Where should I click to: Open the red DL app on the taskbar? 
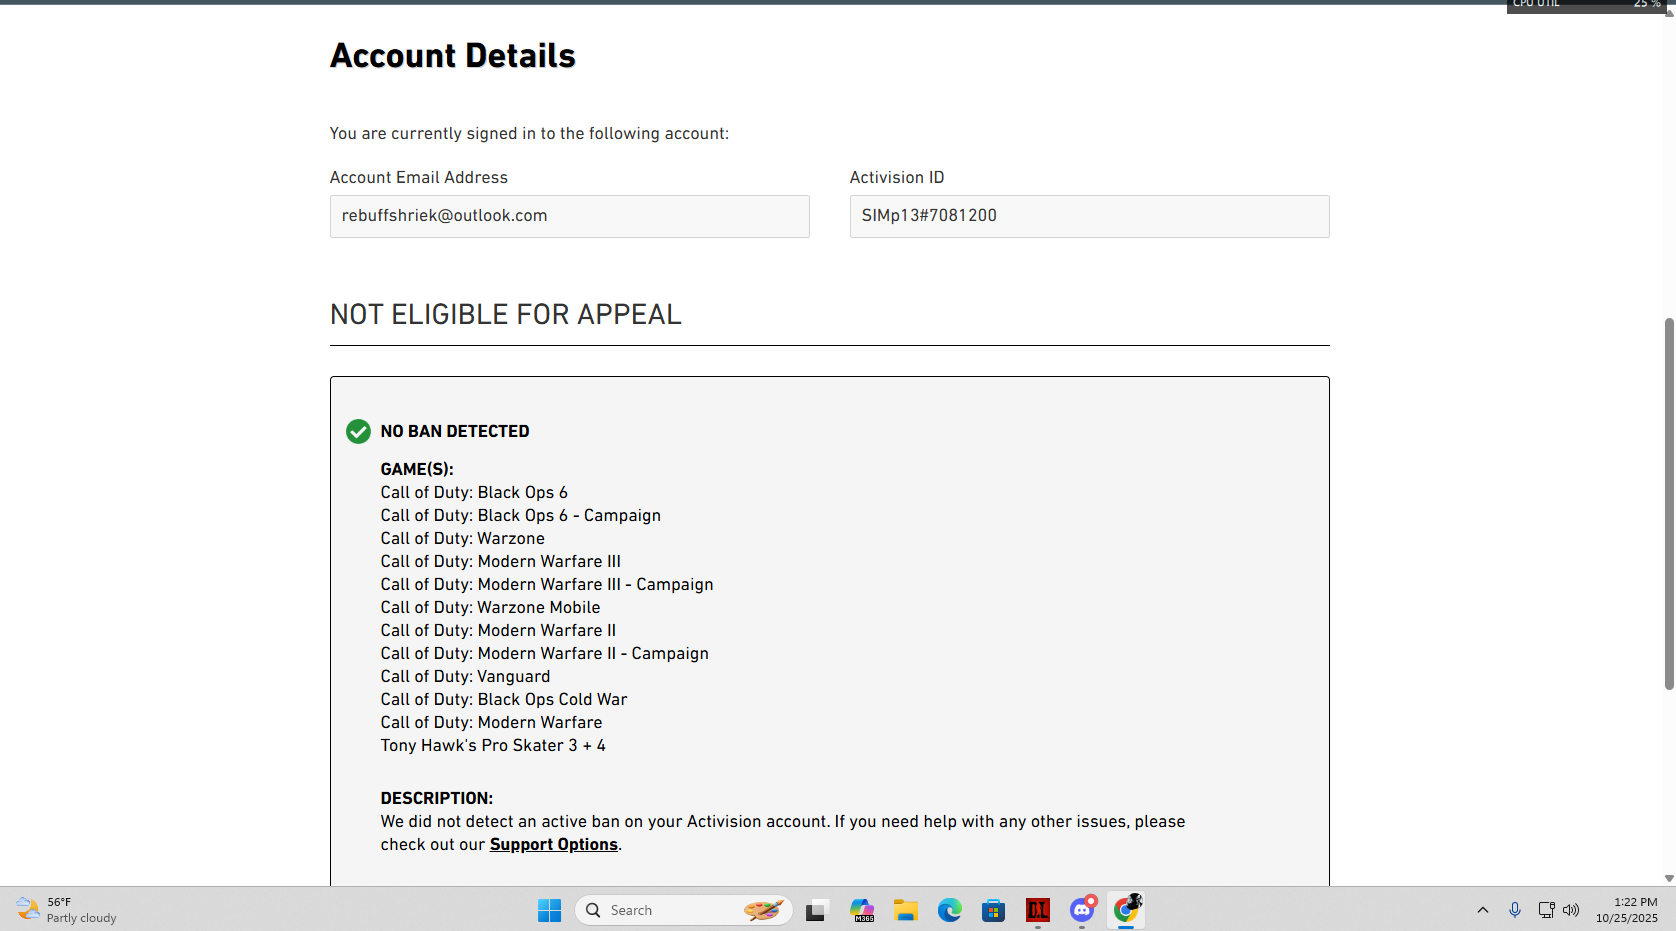point(1038,910)
